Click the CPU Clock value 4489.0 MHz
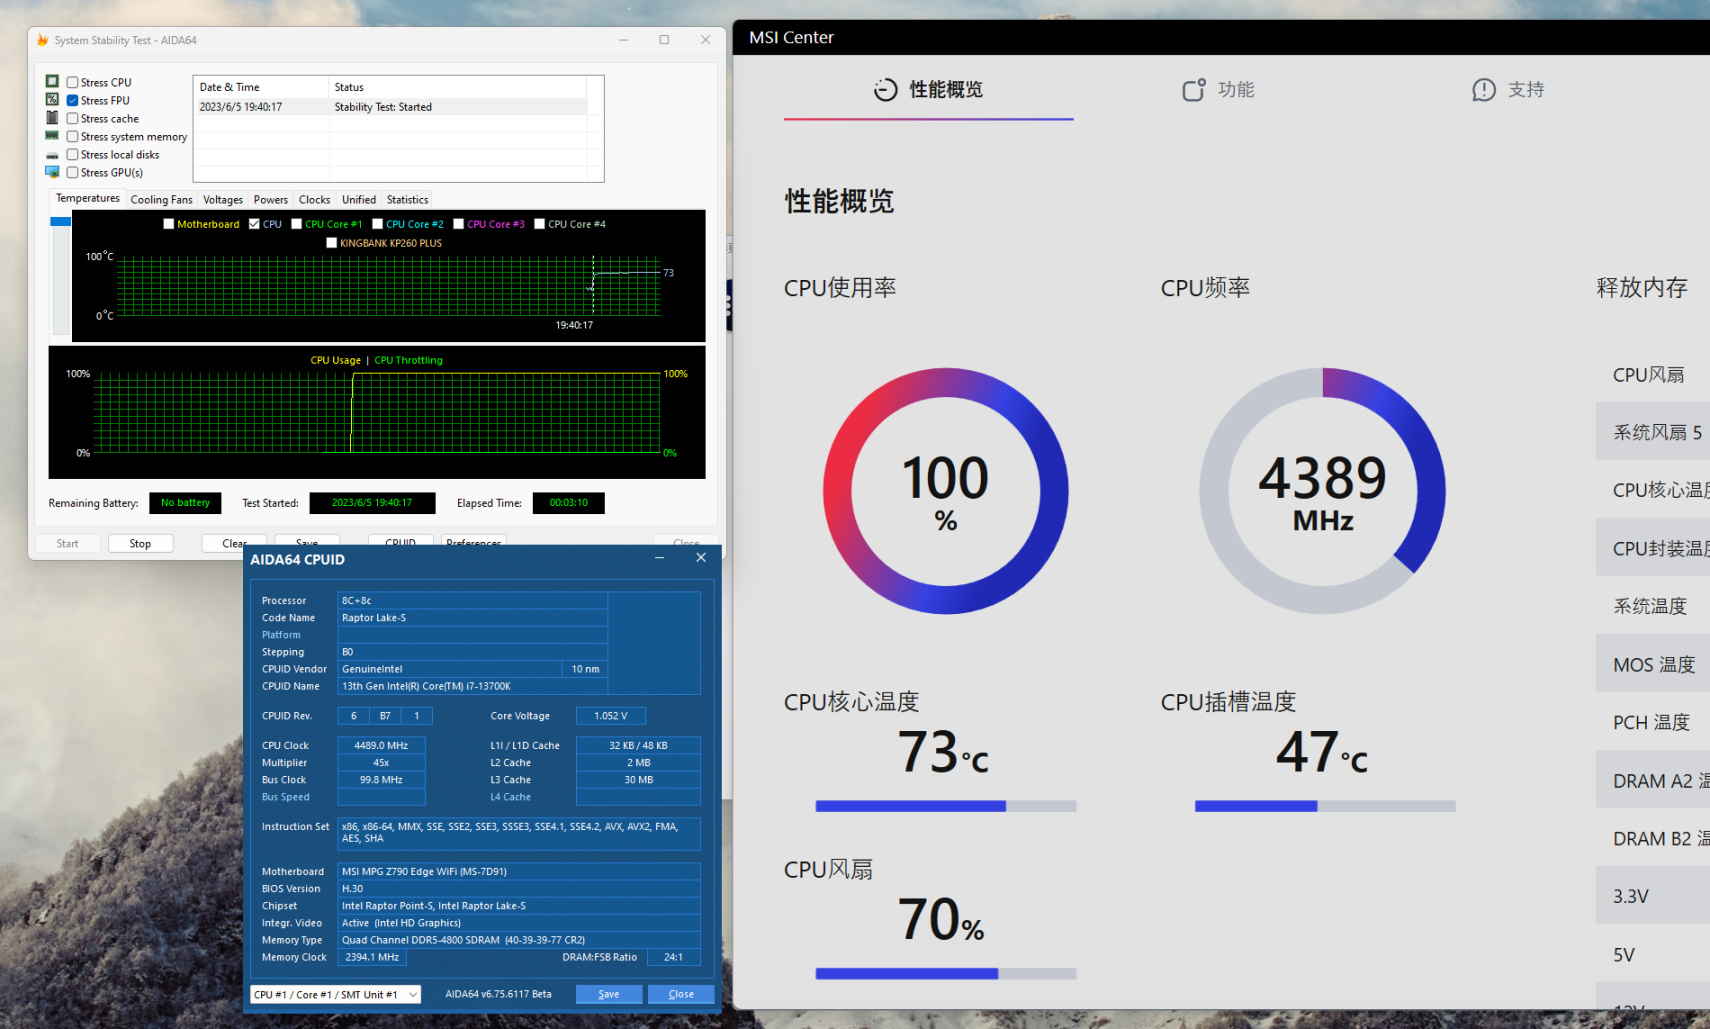This screenshot has width=1710, height=1029. [x=381, y=745]
